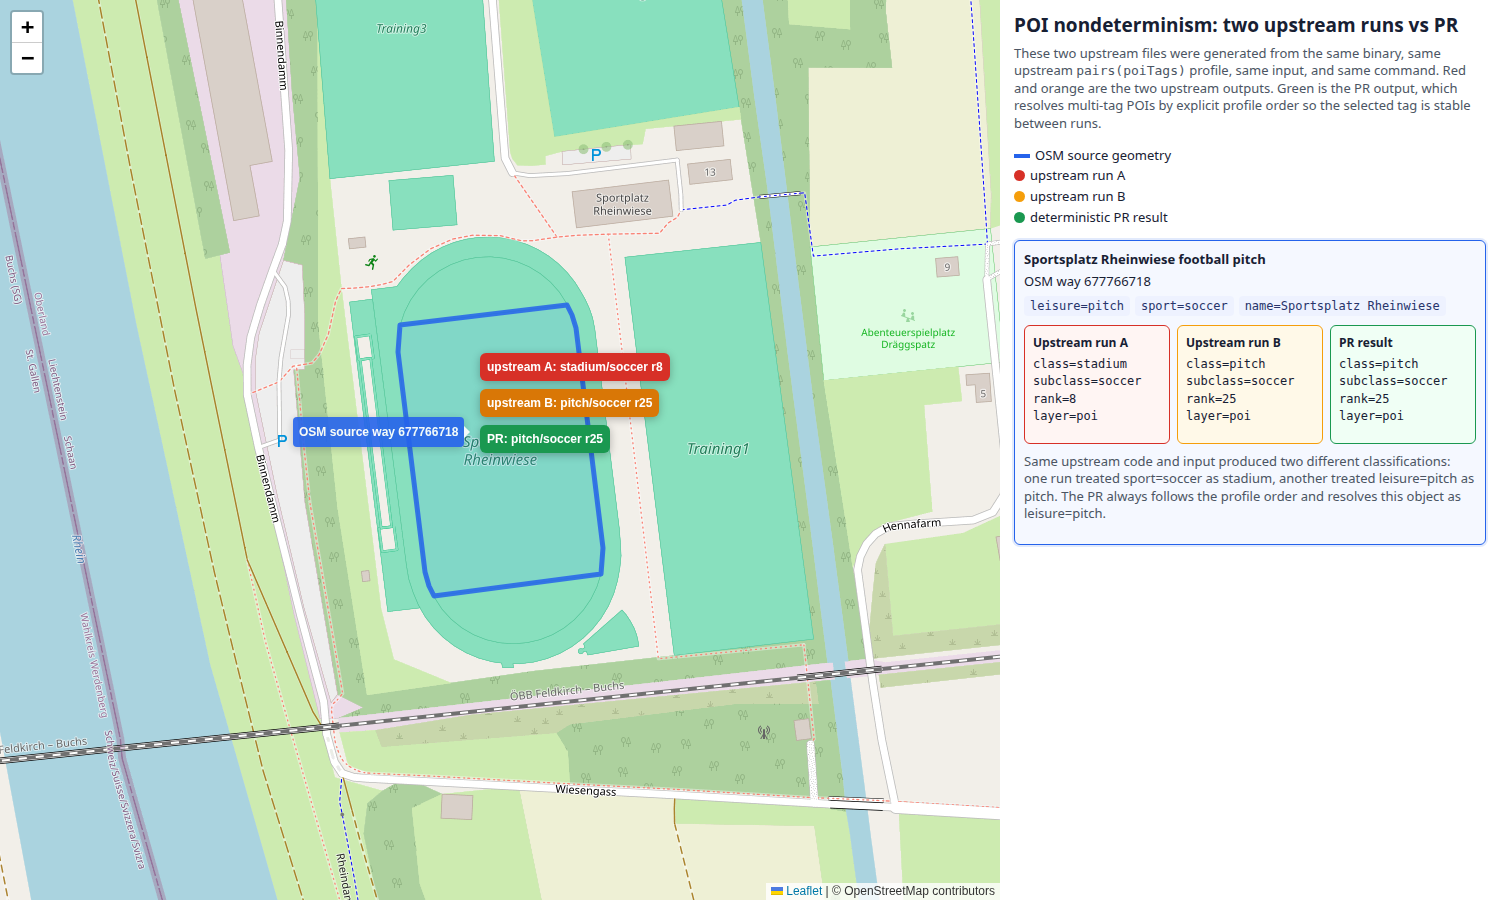The image size is (1500, 900).
Task: Zoom out on the map
Action: tap(27, 58)
